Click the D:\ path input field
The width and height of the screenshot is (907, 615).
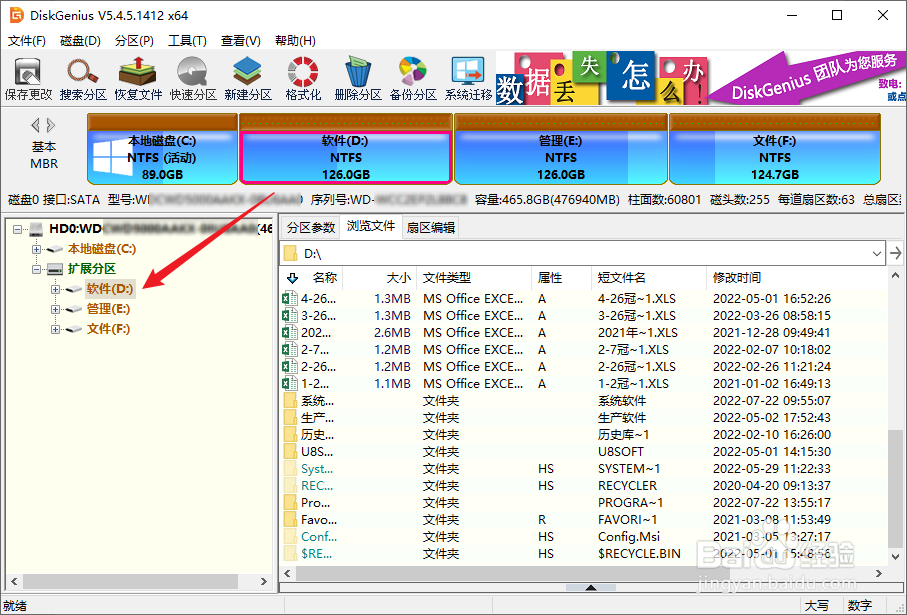pos(583,253)
